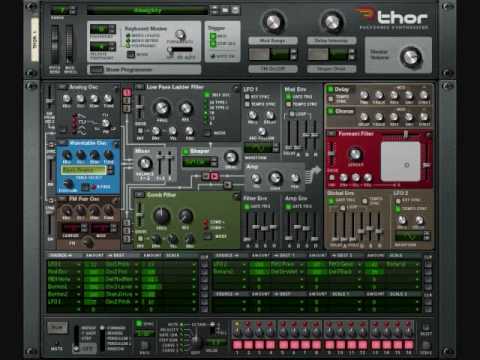The image size is (480, 360).
Task: Click the Master Volume knob
Action: click(x=410, y=57)
